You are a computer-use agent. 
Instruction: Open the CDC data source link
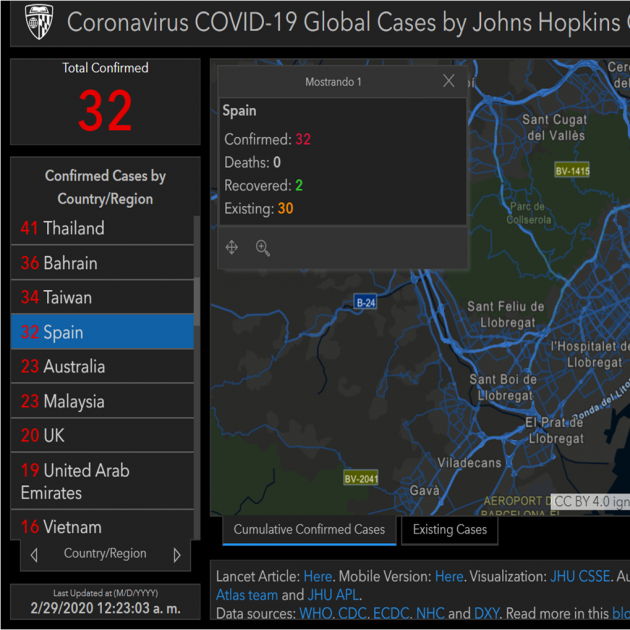(352, 613)
